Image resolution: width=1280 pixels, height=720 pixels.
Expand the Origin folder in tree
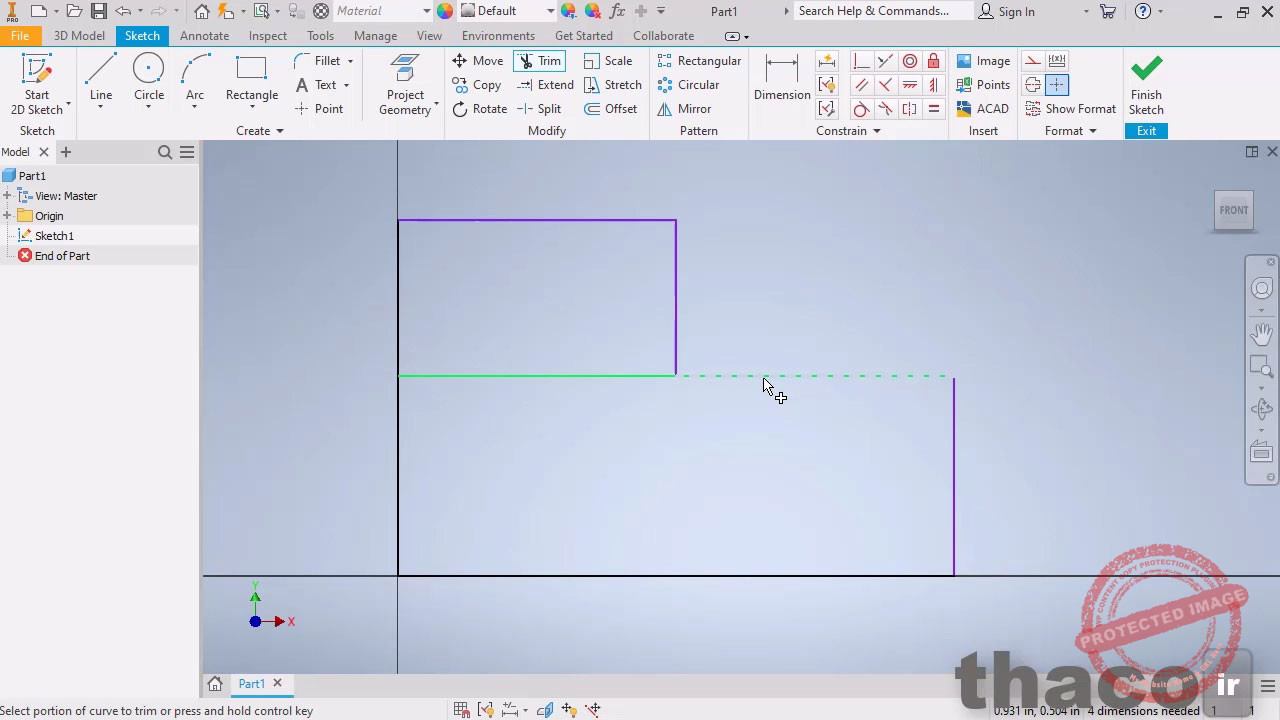coord(7,216)
